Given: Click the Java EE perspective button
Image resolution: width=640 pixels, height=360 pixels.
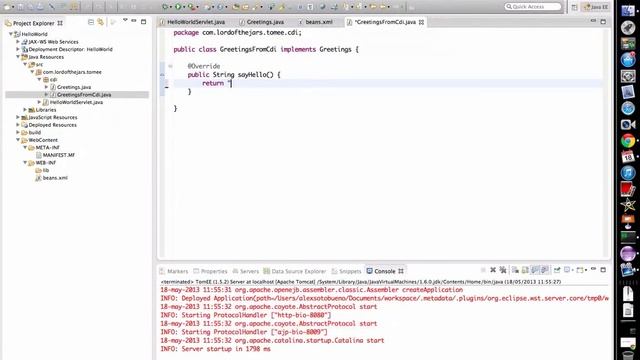Looking at the screenshot, I should pyautogui.click(x=596, y=7).
